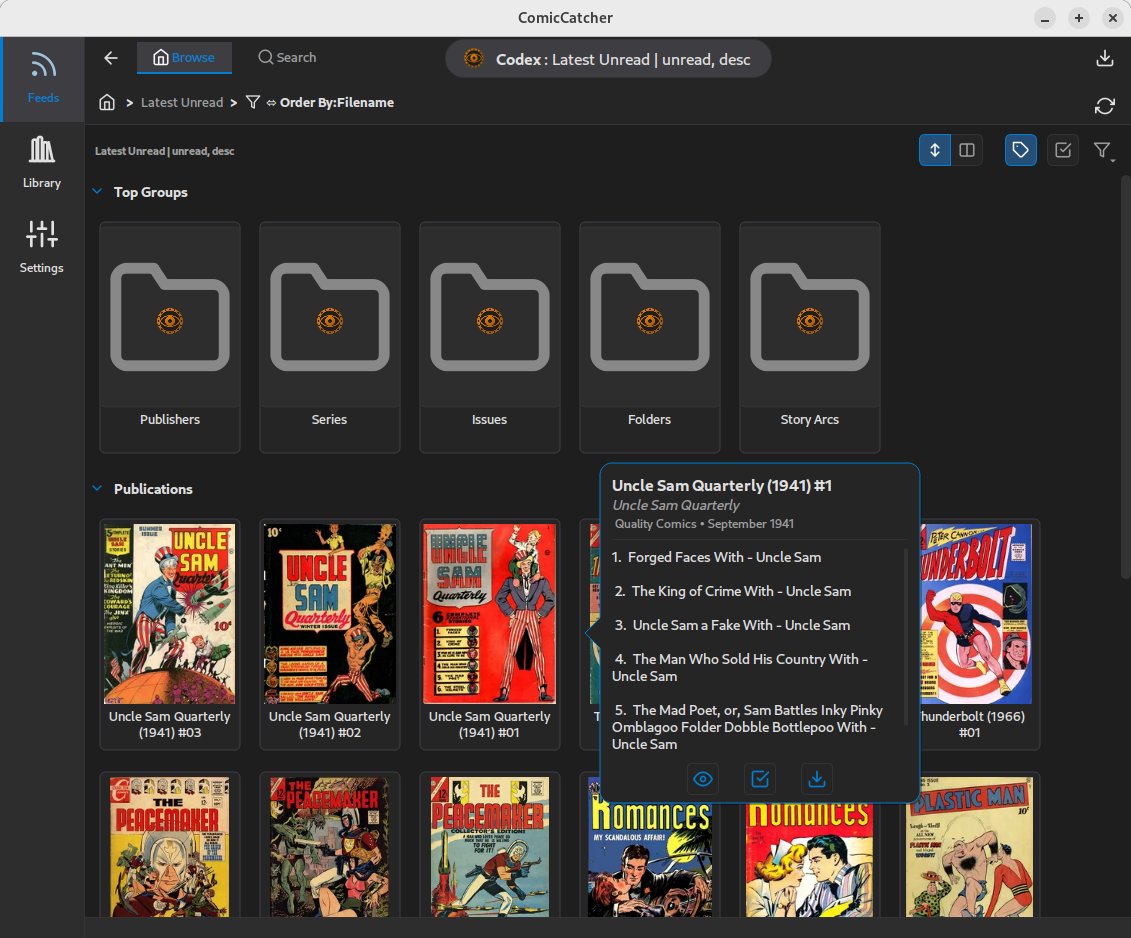Screen dimensions: 1131x938
Task: Open Settings in the sidebar
Action: 42,247
